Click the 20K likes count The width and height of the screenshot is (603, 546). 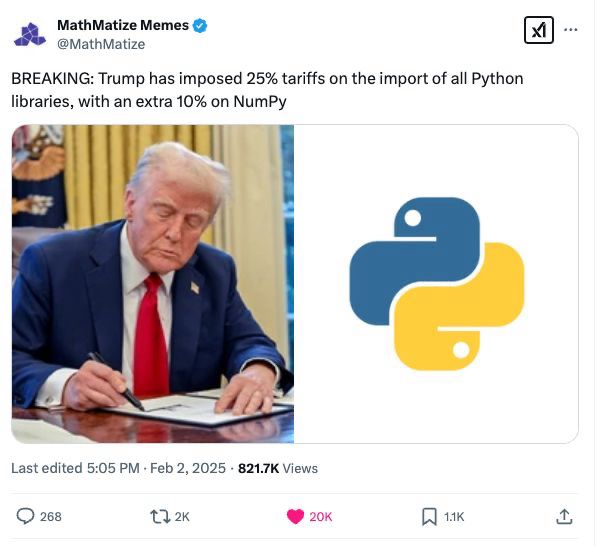(x=320, y=516)
